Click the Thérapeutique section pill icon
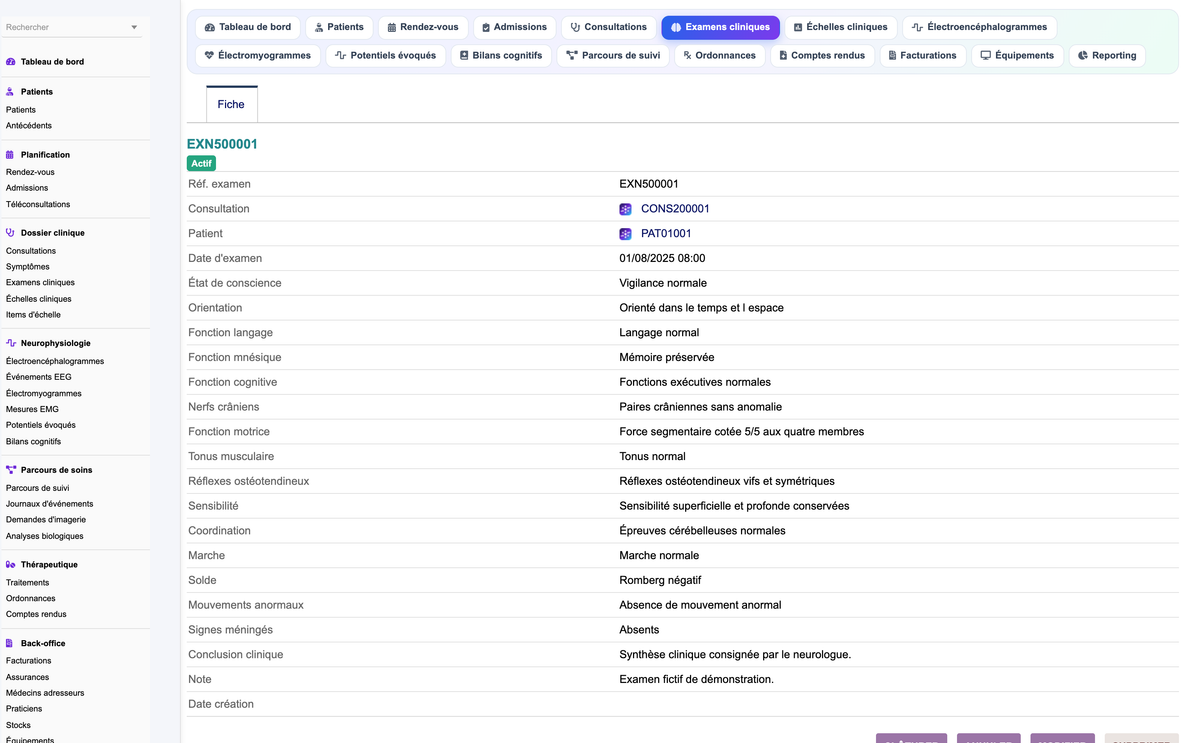Image resolution: width=1200 pixels, height=743 pixels. click(11, 565)
